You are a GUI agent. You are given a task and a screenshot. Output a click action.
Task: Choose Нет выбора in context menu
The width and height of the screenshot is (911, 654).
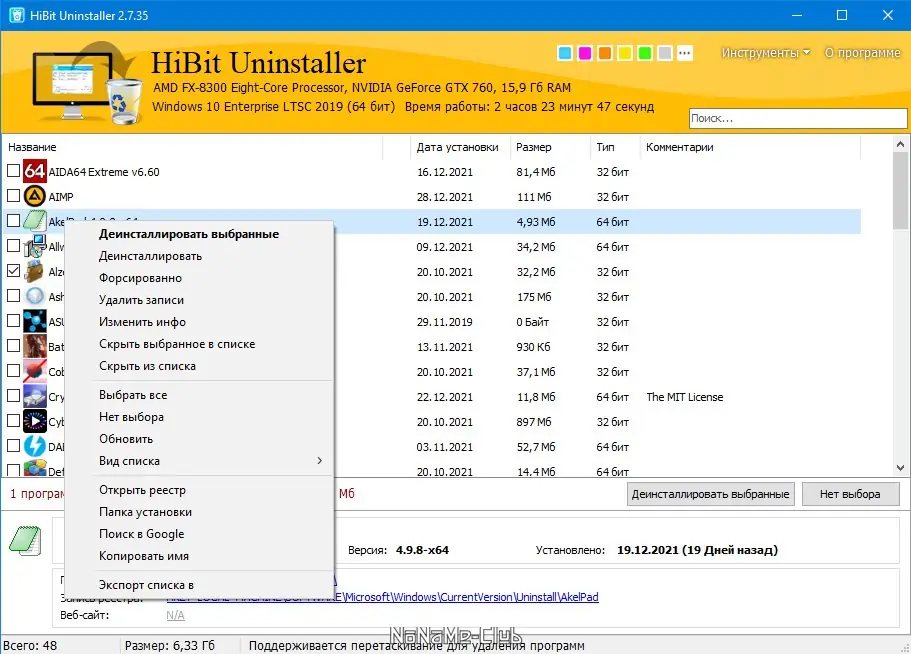[199, 417]
